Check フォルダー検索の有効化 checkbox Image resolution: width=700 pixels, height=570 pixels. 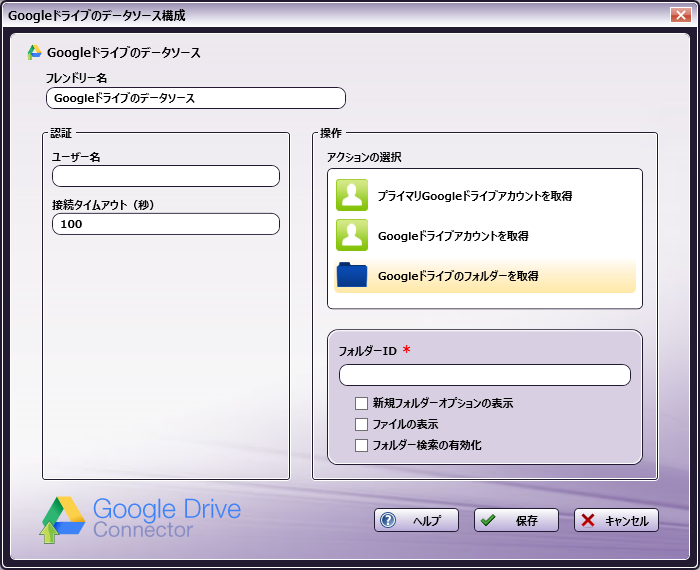click(x=361, y=445)
